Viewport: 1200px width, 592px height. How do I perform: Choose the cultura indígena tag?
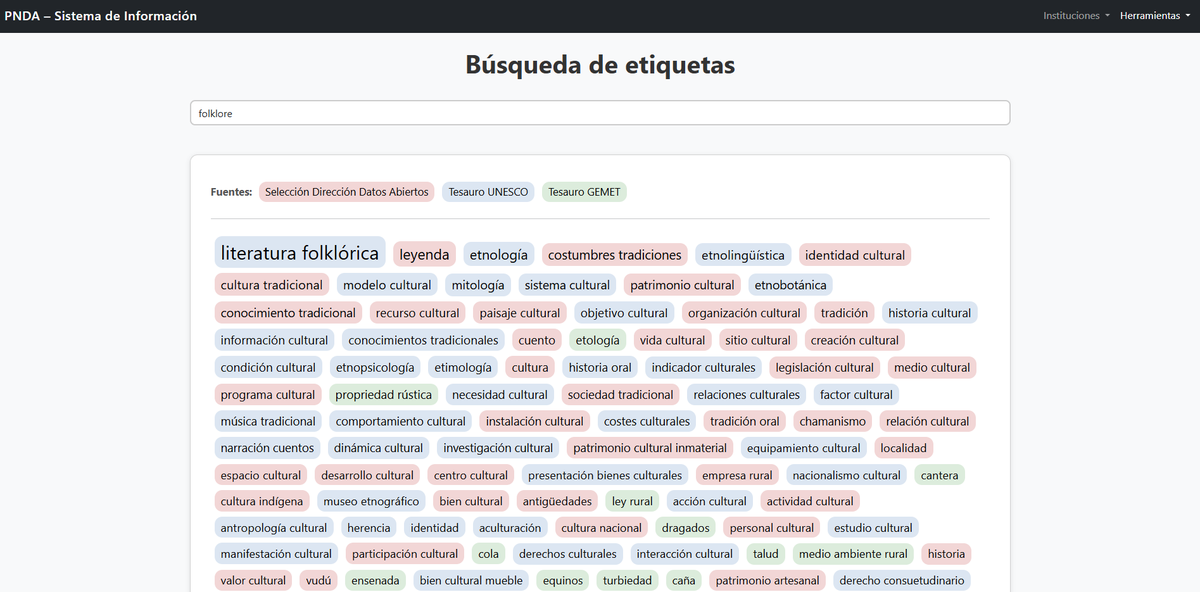[262, 501]
